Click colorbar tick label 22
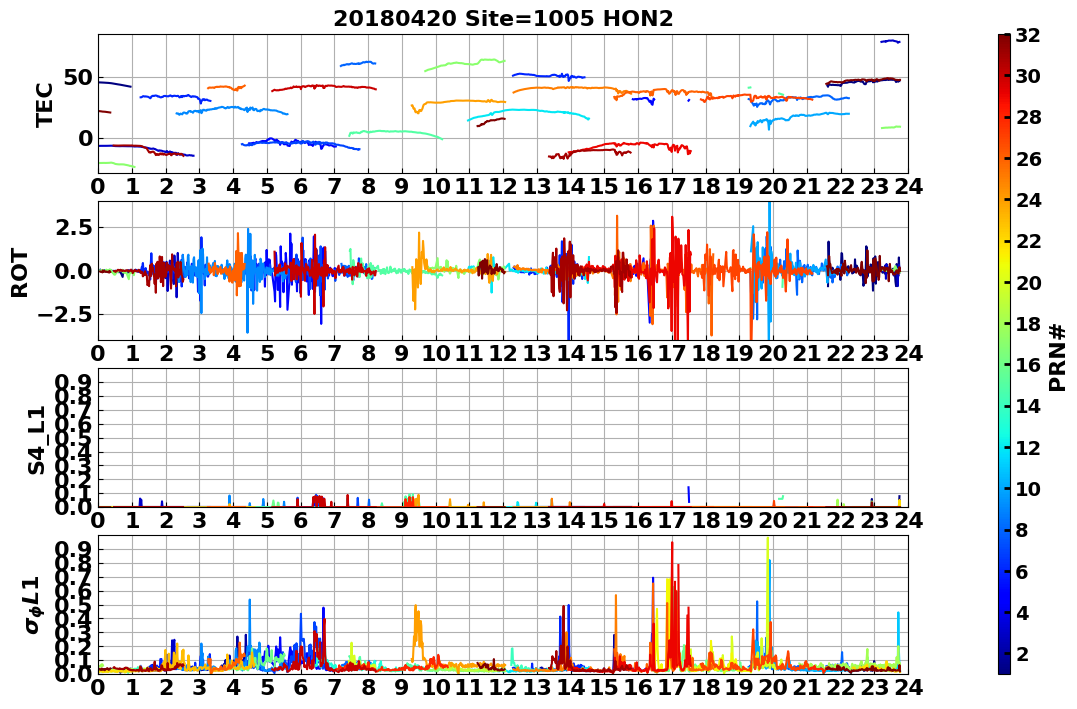The image size is (1077, 709). 1028,241
